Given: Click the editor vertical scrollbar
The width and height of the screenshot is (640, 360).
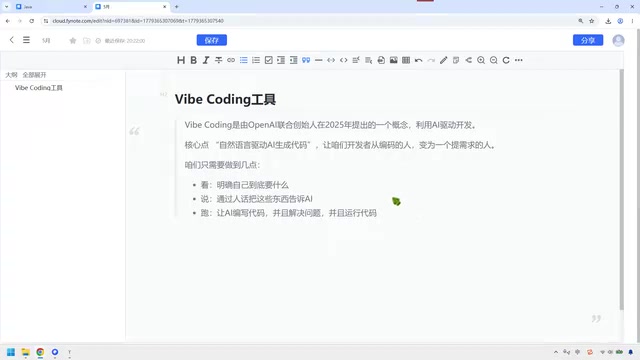Looking at the screenshot, I should coord(622,189).
